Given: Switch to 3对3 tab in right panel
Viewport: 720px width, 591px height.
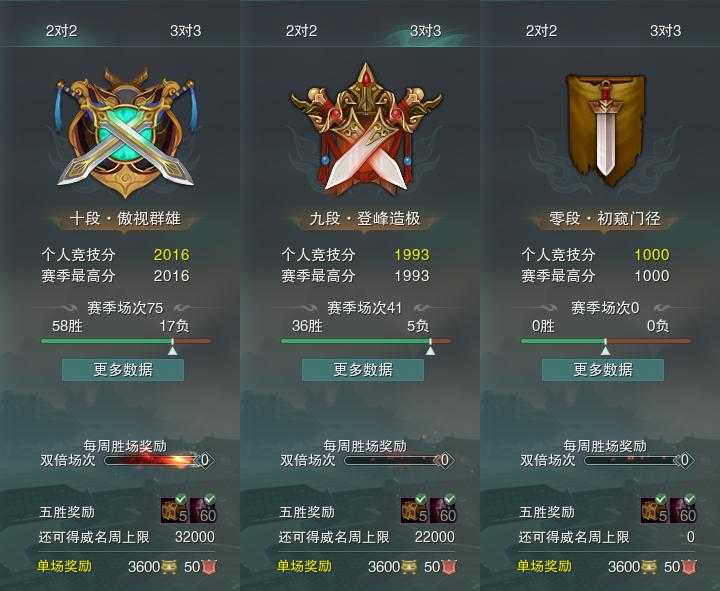Looking at the screenshot, I should pyautogui.click(x=665, y=31).
